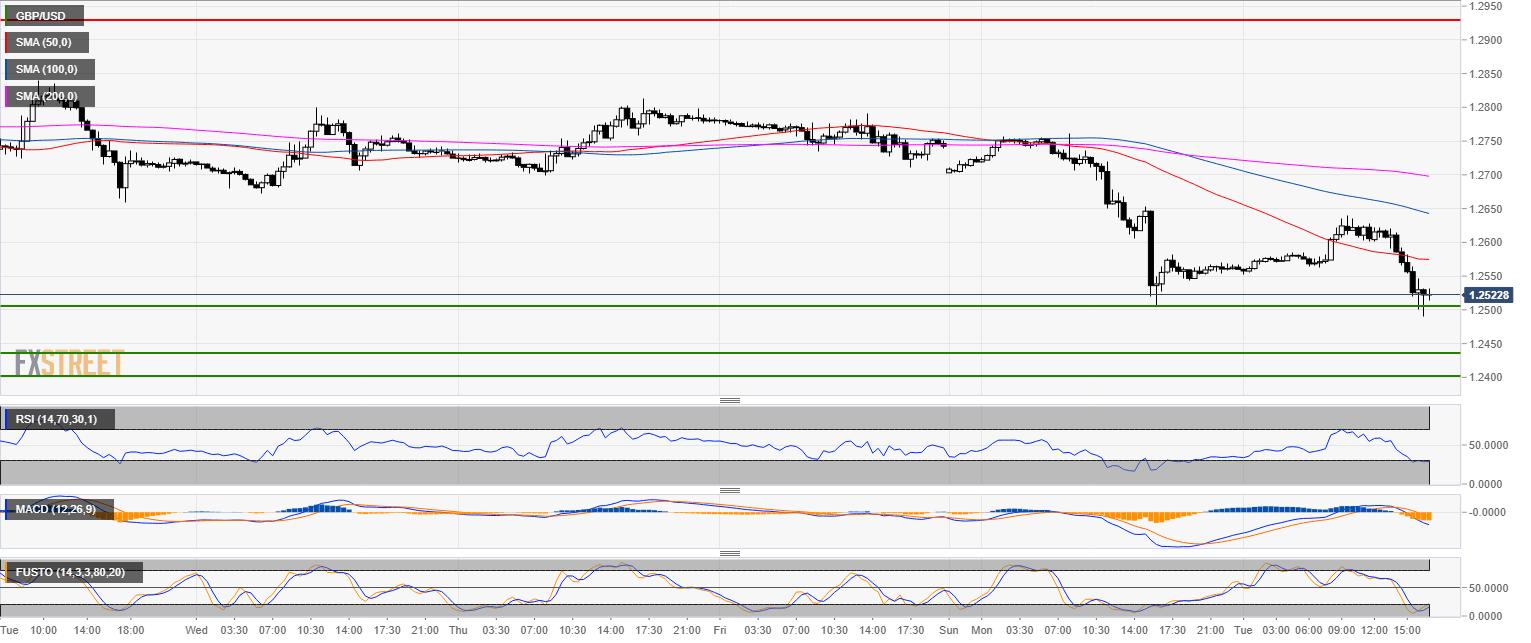Click the Wed date label on time axis
This screenshot has width=1531, height=643.
[196, 631]
